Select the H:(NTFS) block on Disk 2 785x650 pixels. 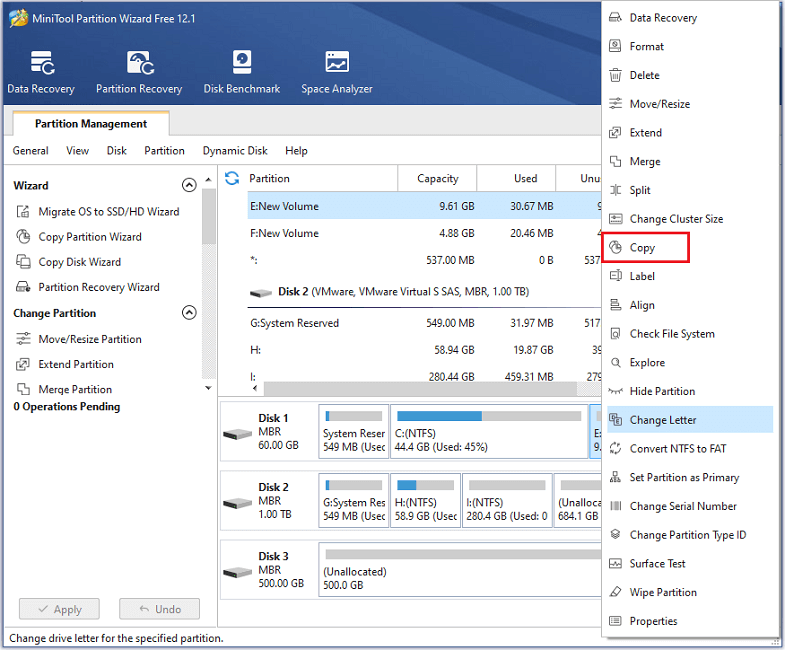[426, 501]
